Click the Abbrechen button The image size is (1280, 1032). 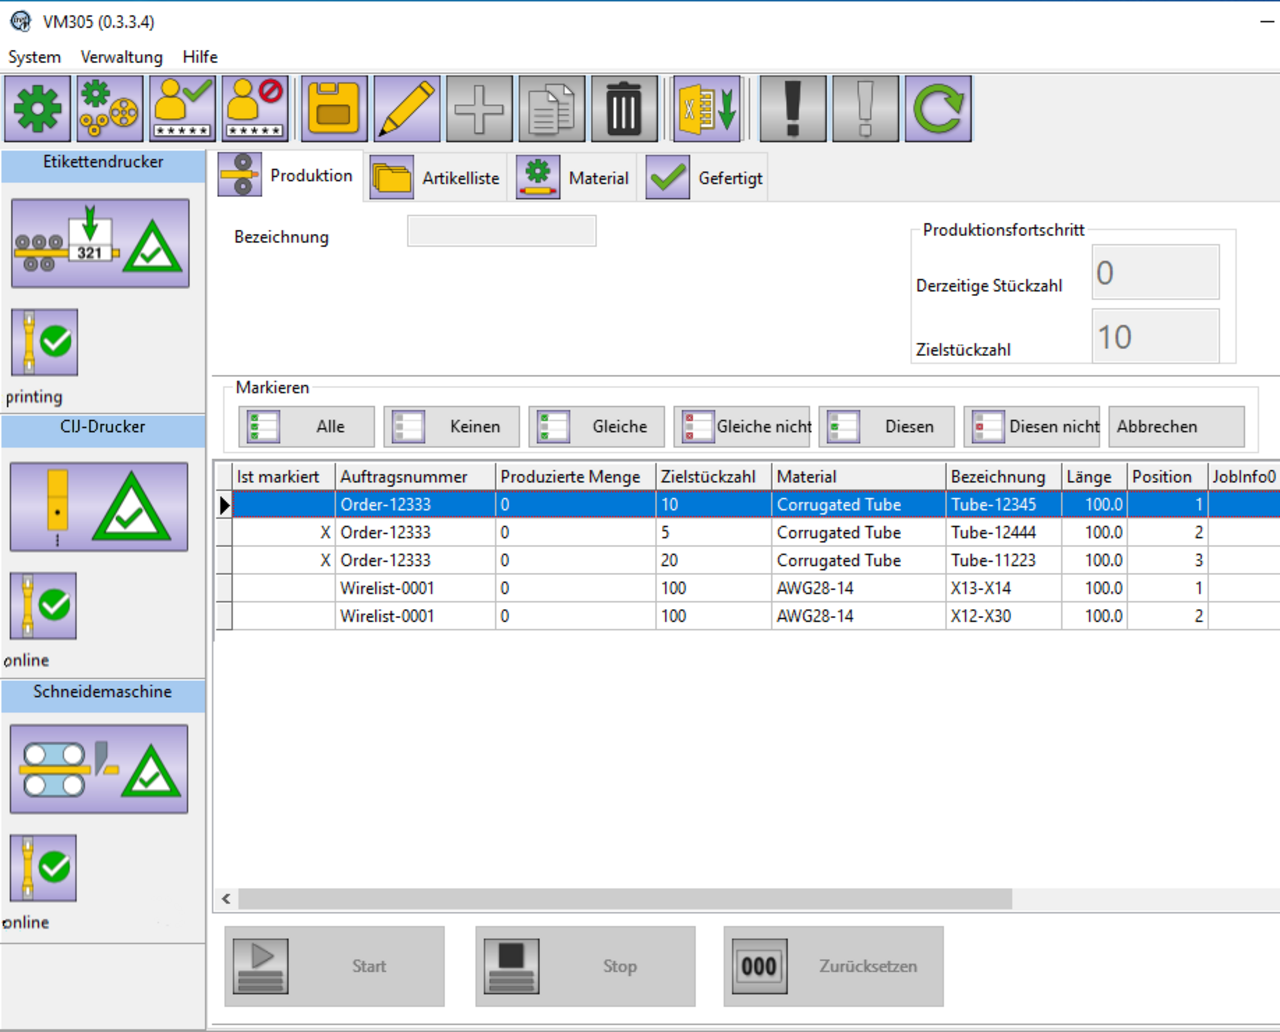pyautogui.click(x=1176, y=427)
